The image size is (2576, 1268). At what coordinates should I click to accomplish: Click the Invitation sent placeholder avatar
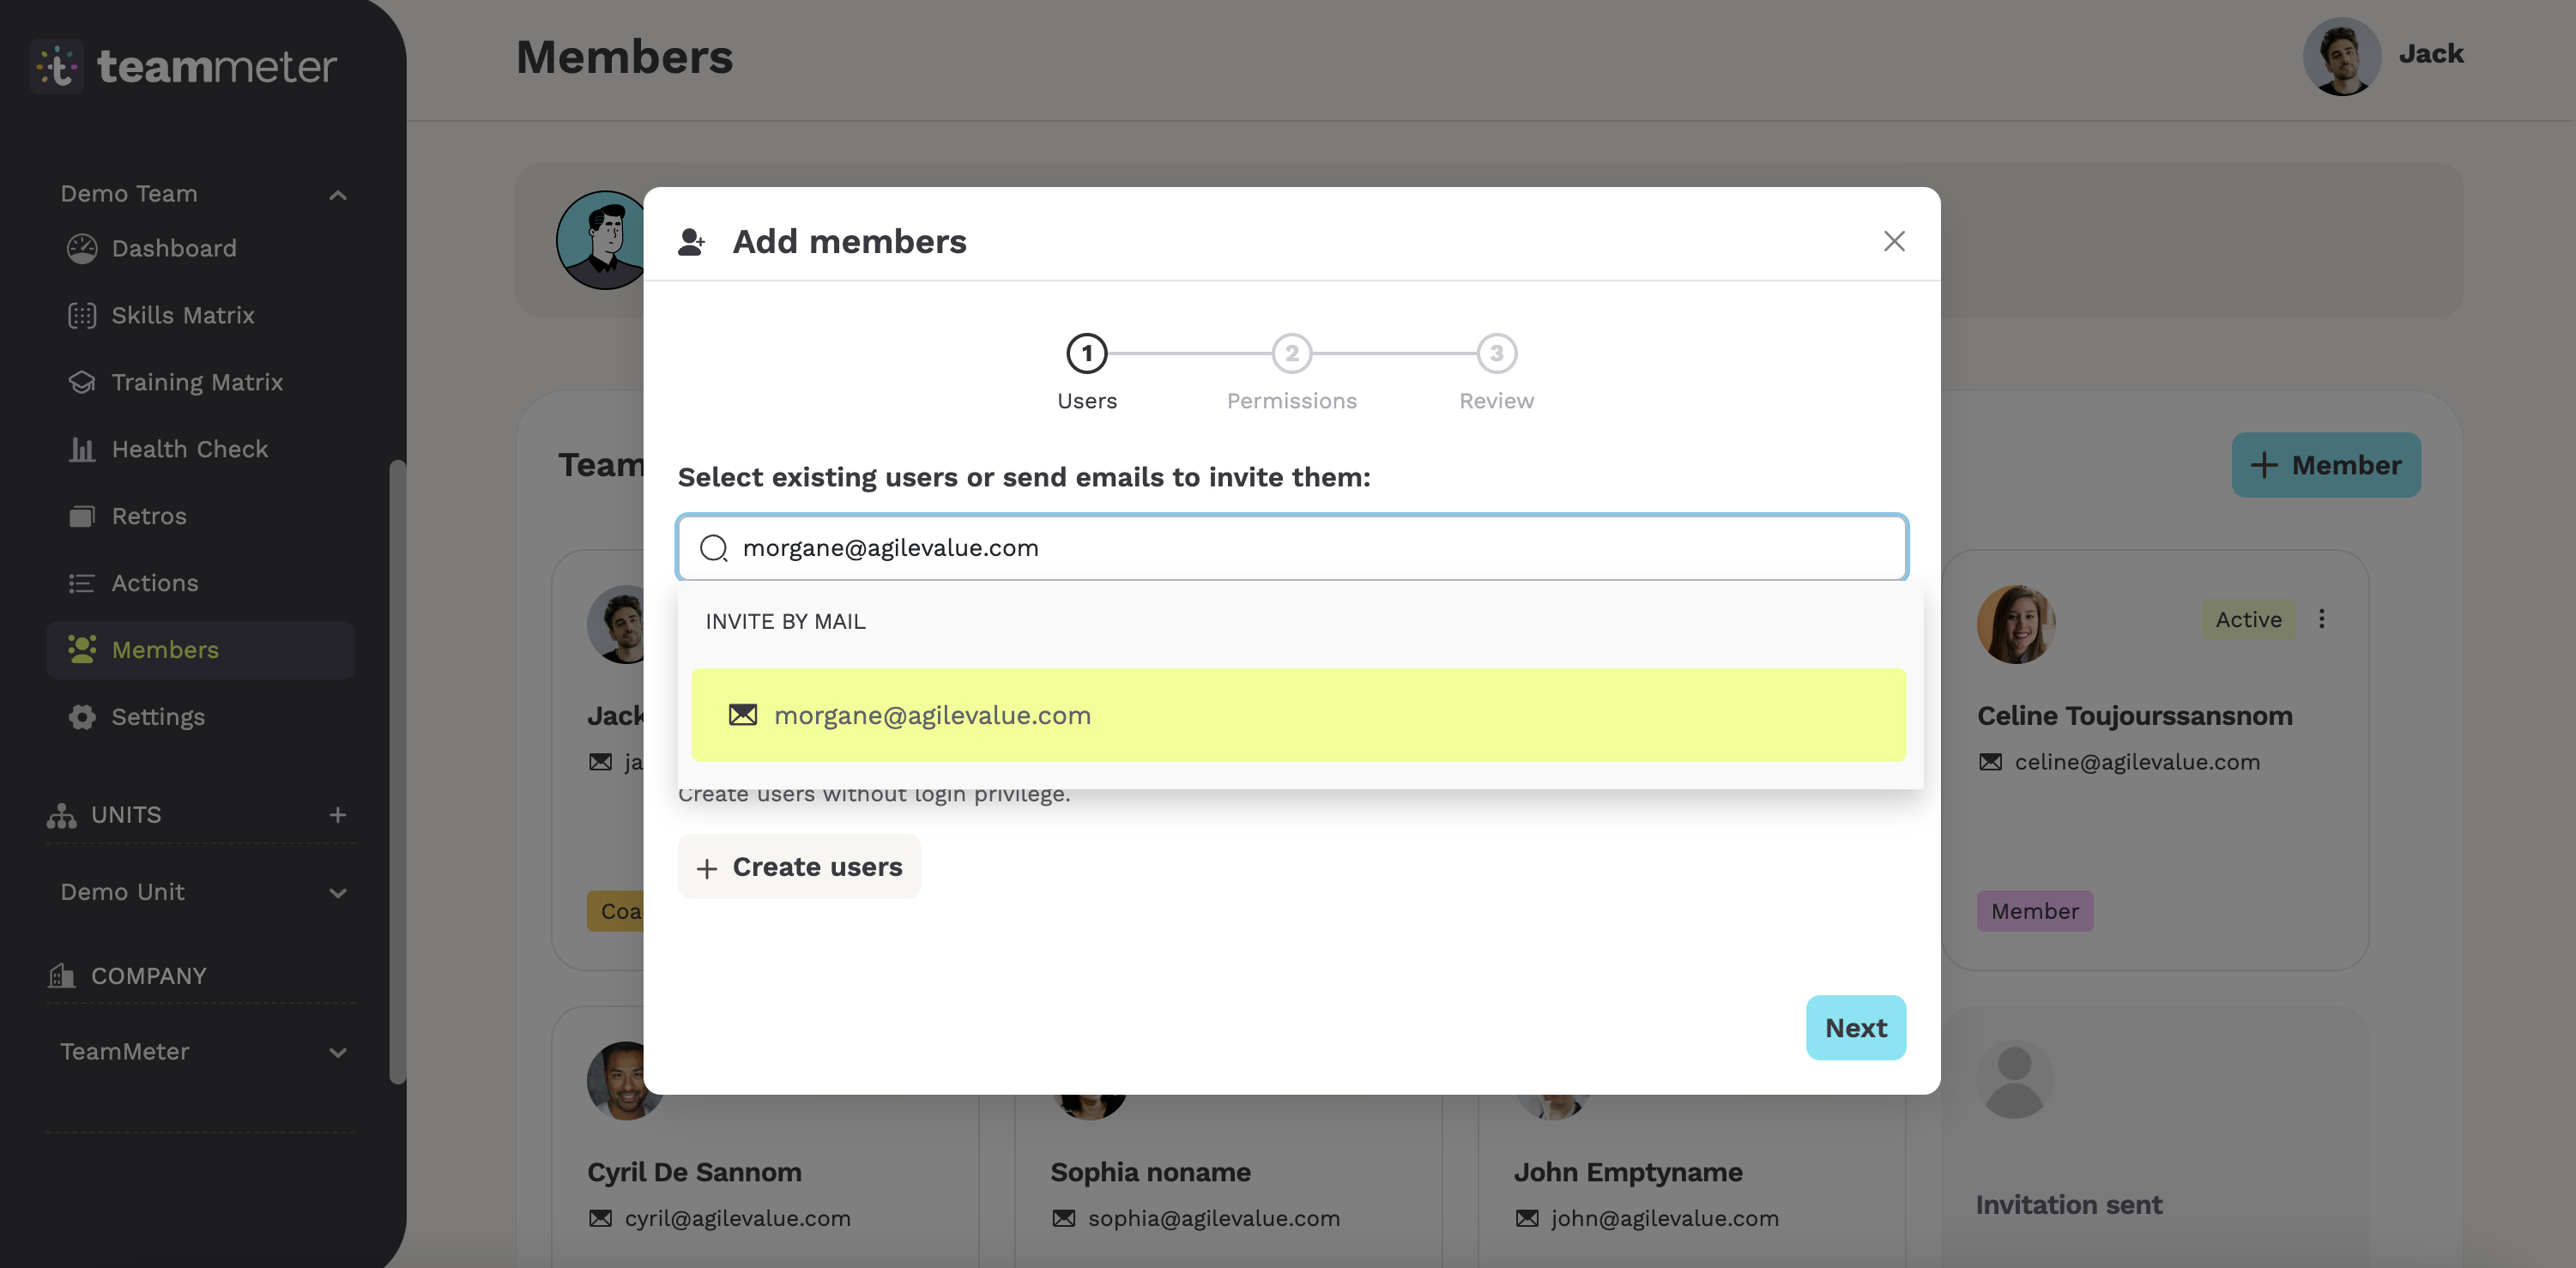(2014, 1080)
